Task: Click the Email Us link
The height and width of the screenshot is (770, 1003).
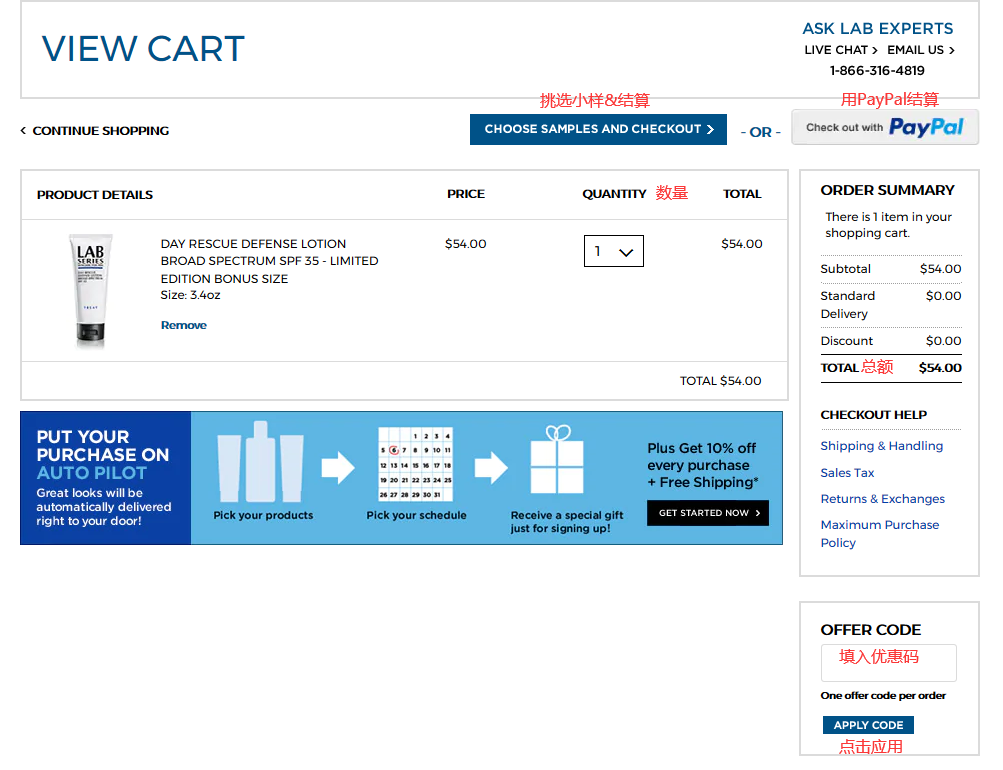Action: (x=920, y=50)
